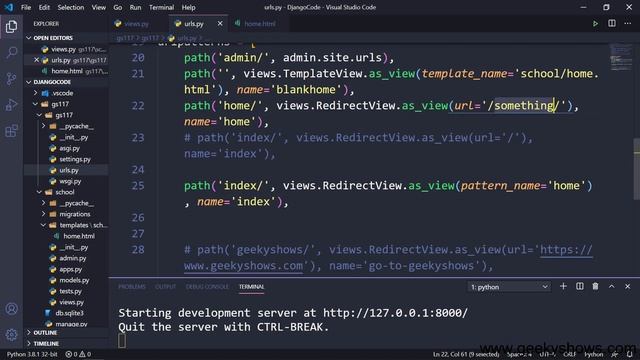Run Python file with play icon
The width and height of the screenshot is (640, 360).
(x=596, y=24)
